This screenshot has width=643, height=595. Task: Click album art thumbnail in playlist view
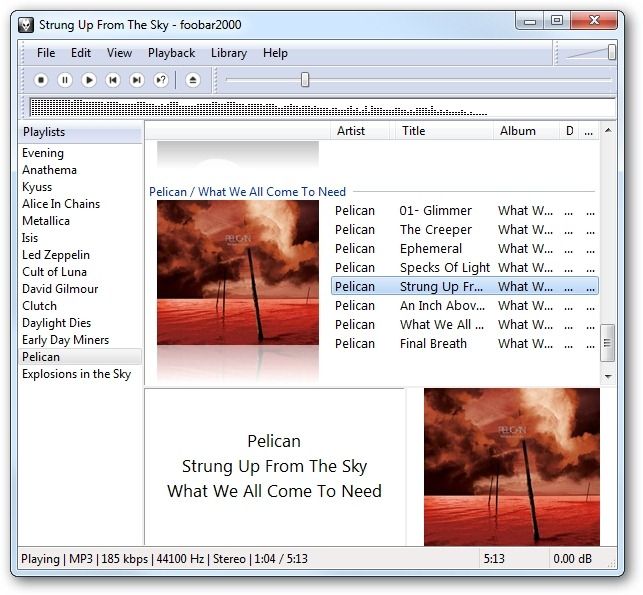(x=238, y=273)
